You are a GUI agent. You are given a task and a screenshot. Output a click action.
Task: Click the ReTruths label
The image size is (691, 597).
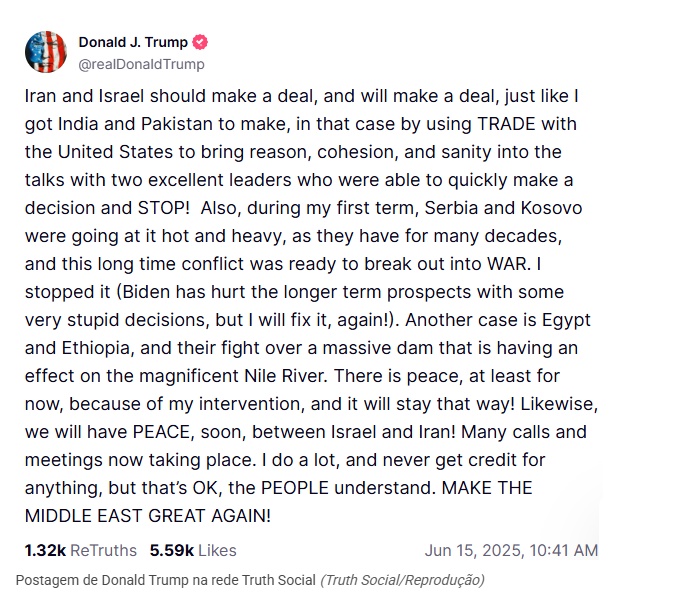pyautogui.click(x=104, y=551)
